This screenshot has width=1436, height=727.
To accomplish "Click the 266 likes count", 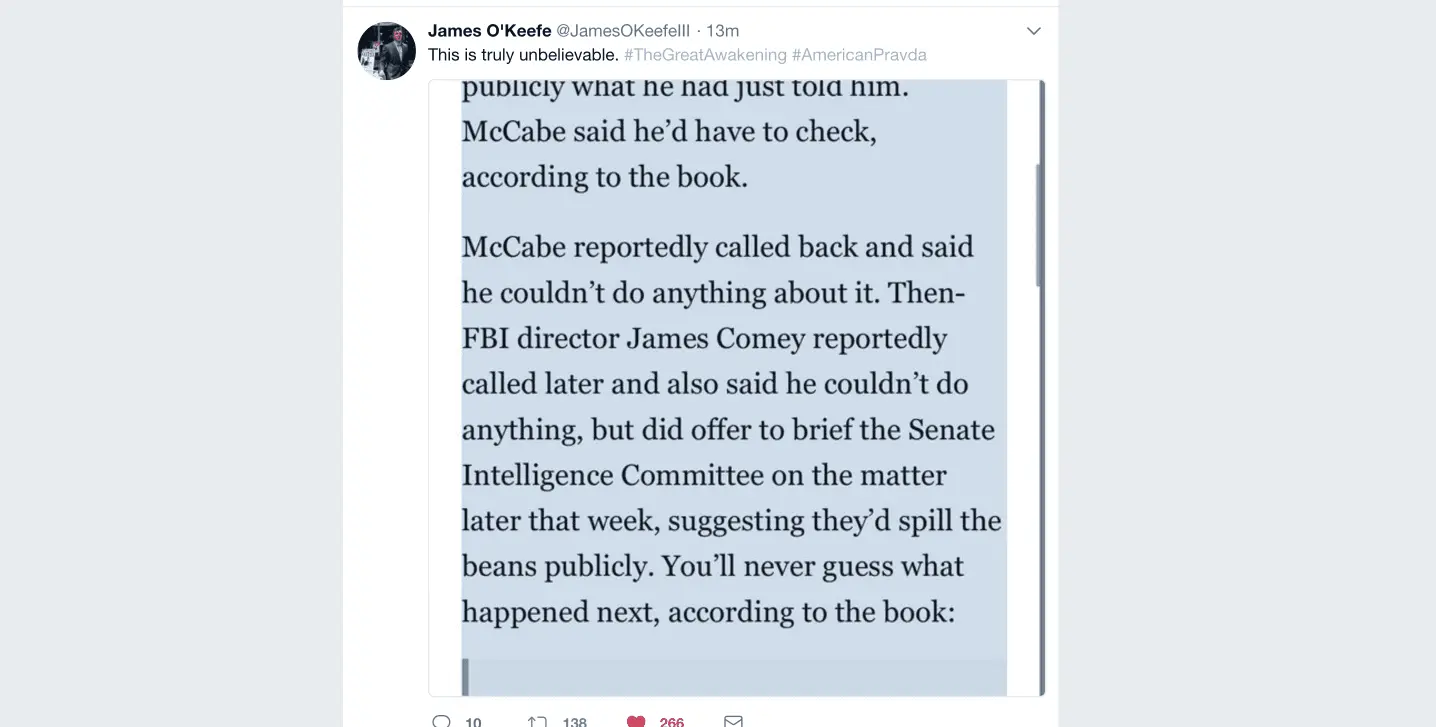I will click(x=672, y=722).
